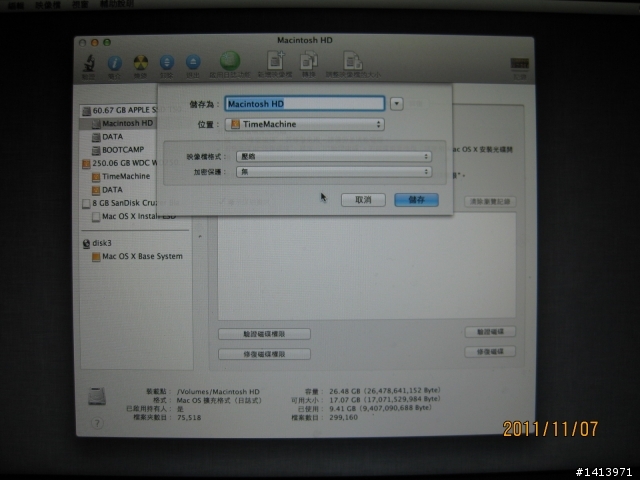Click the blue Save (儲存) button

(x=416, y=200)
